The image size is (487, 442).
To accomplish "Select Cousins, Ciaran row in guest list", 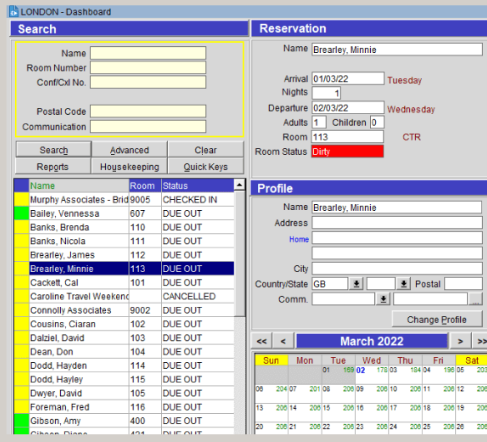I will (x=124, y=324).
